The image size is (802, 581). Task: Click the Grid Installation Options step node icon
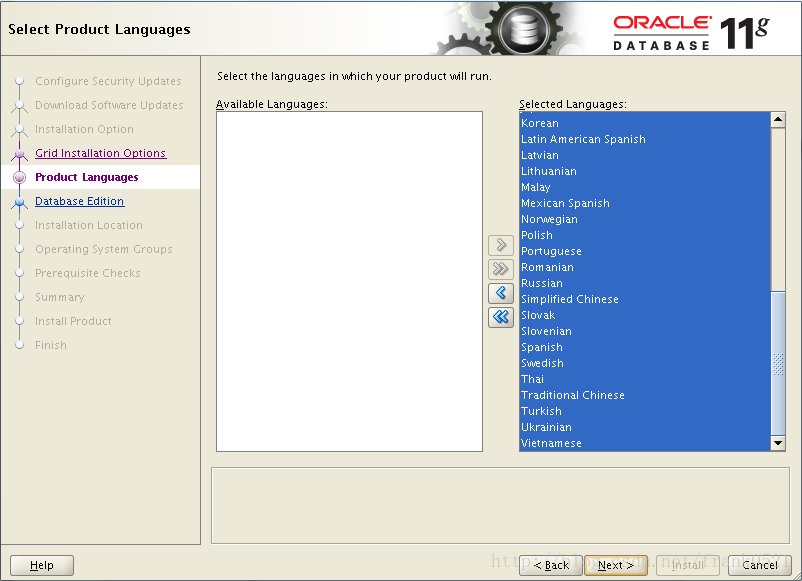[x=19, y=154]
